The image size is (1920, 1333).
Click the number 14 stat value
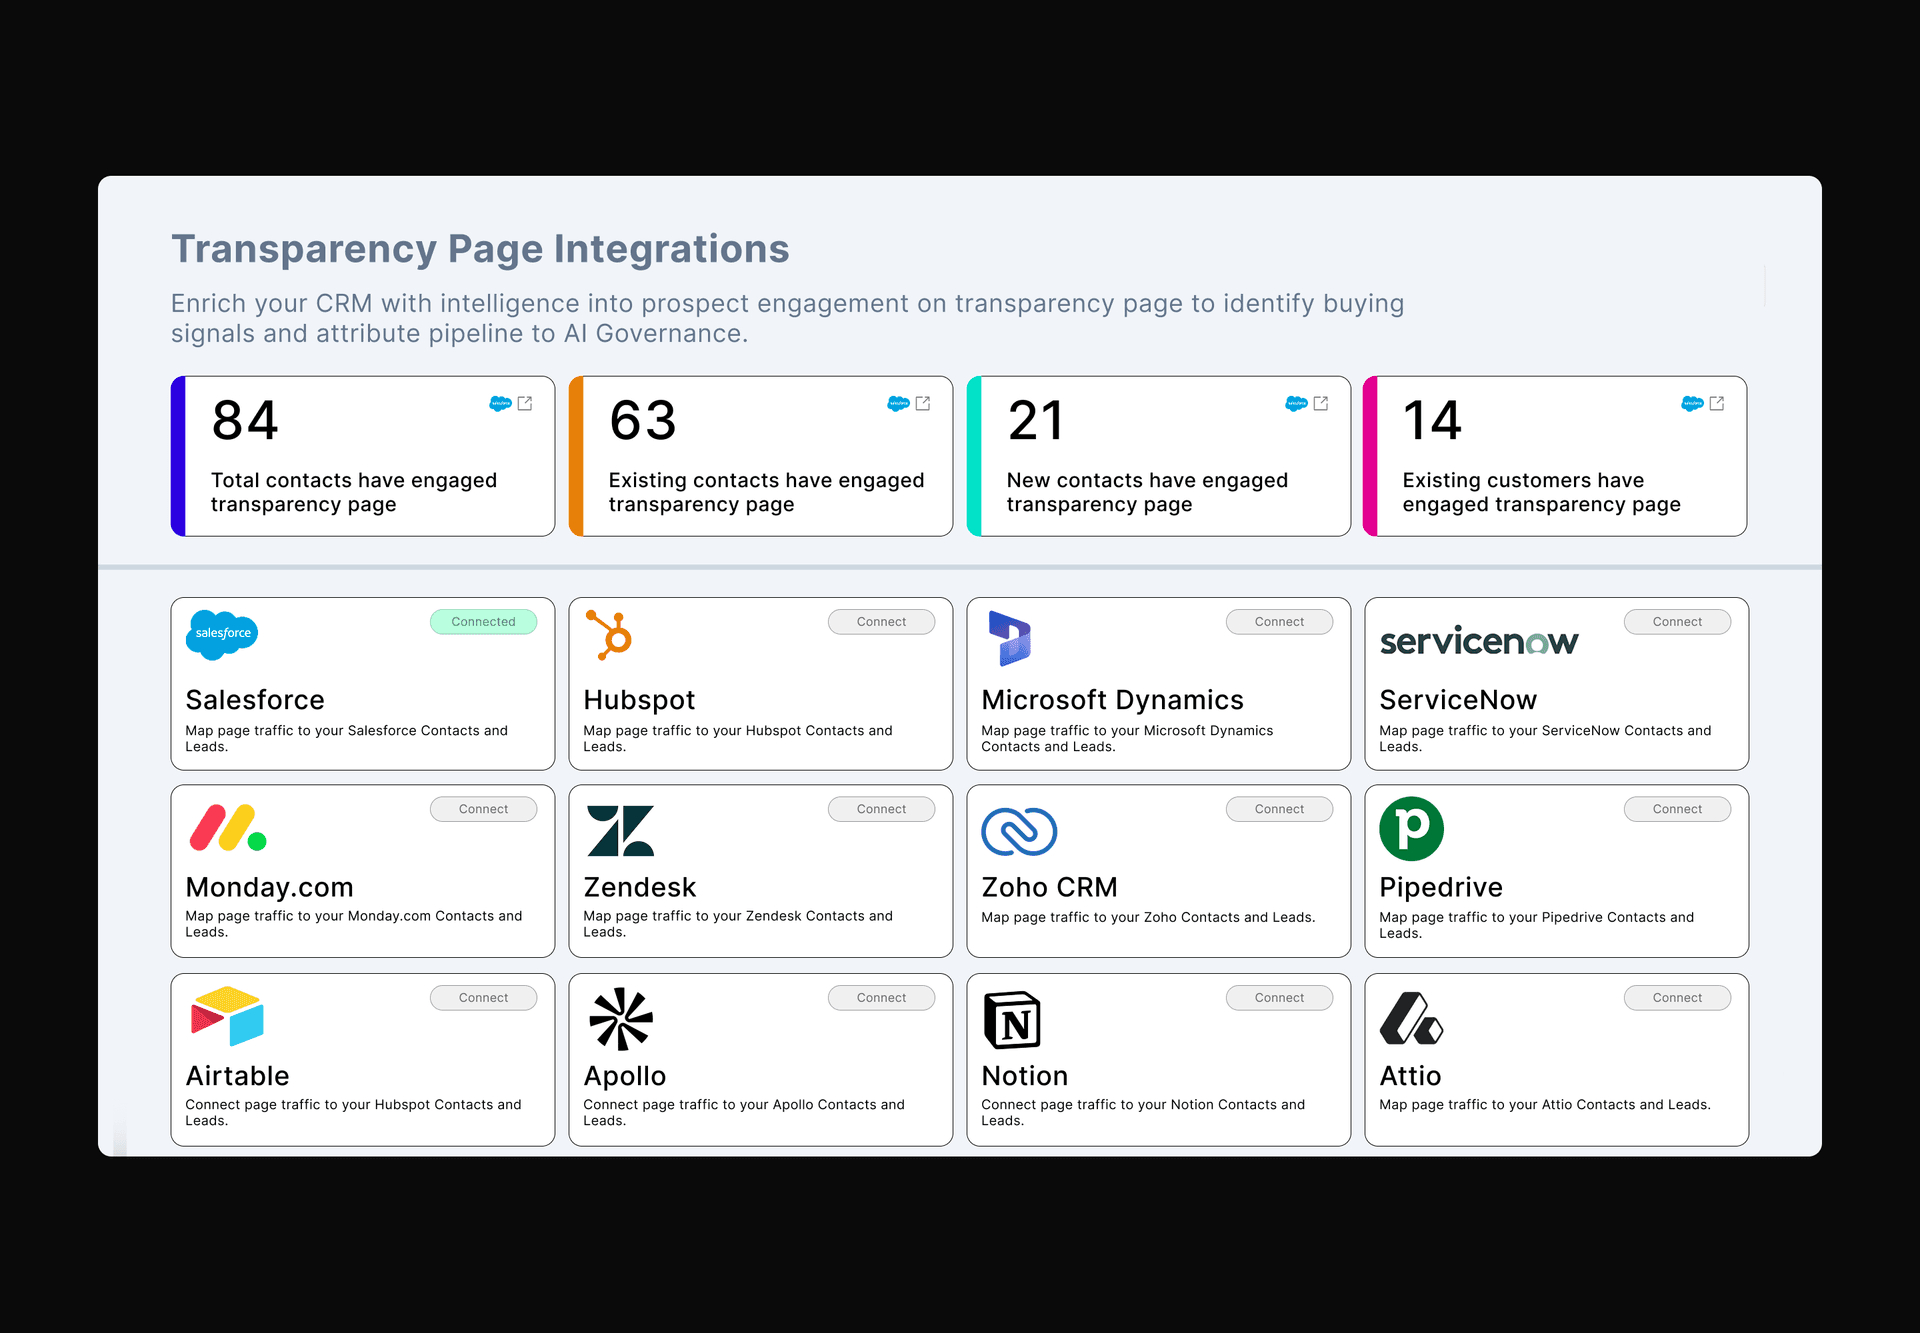(x=1432, y=420)
